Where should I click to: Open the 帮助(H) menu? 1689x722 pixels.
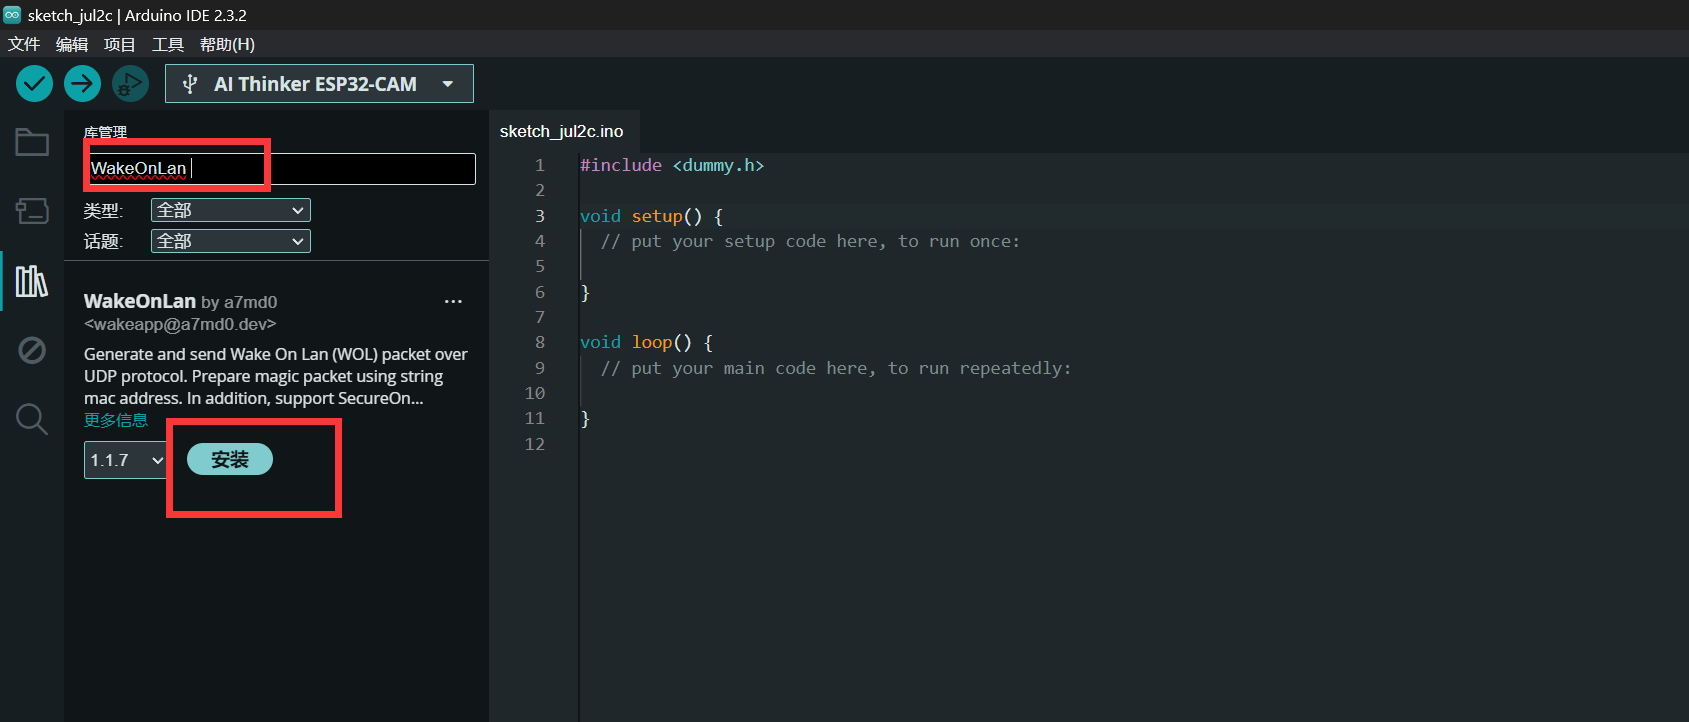[x=227, y=44]
